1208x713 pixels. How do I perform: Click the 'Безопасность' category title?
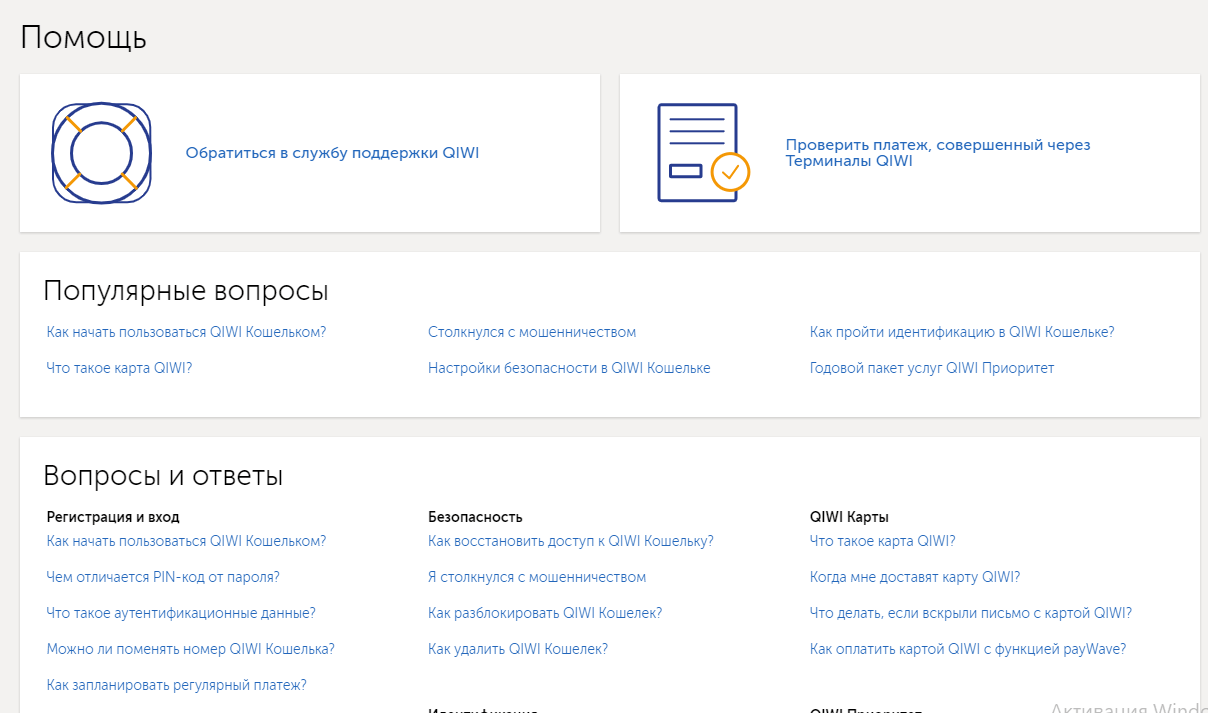pyautogui.click(x=475, y=517)
